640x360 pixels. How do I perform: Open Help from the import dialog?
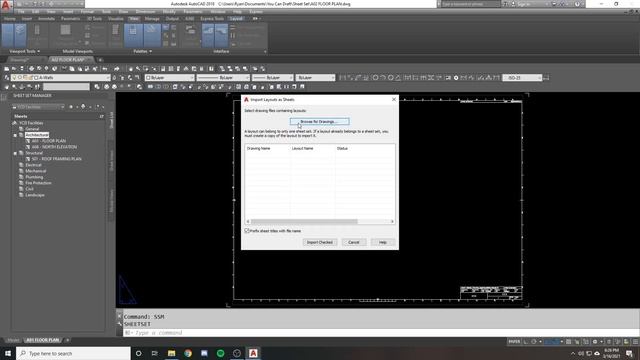tap(382, 242)
